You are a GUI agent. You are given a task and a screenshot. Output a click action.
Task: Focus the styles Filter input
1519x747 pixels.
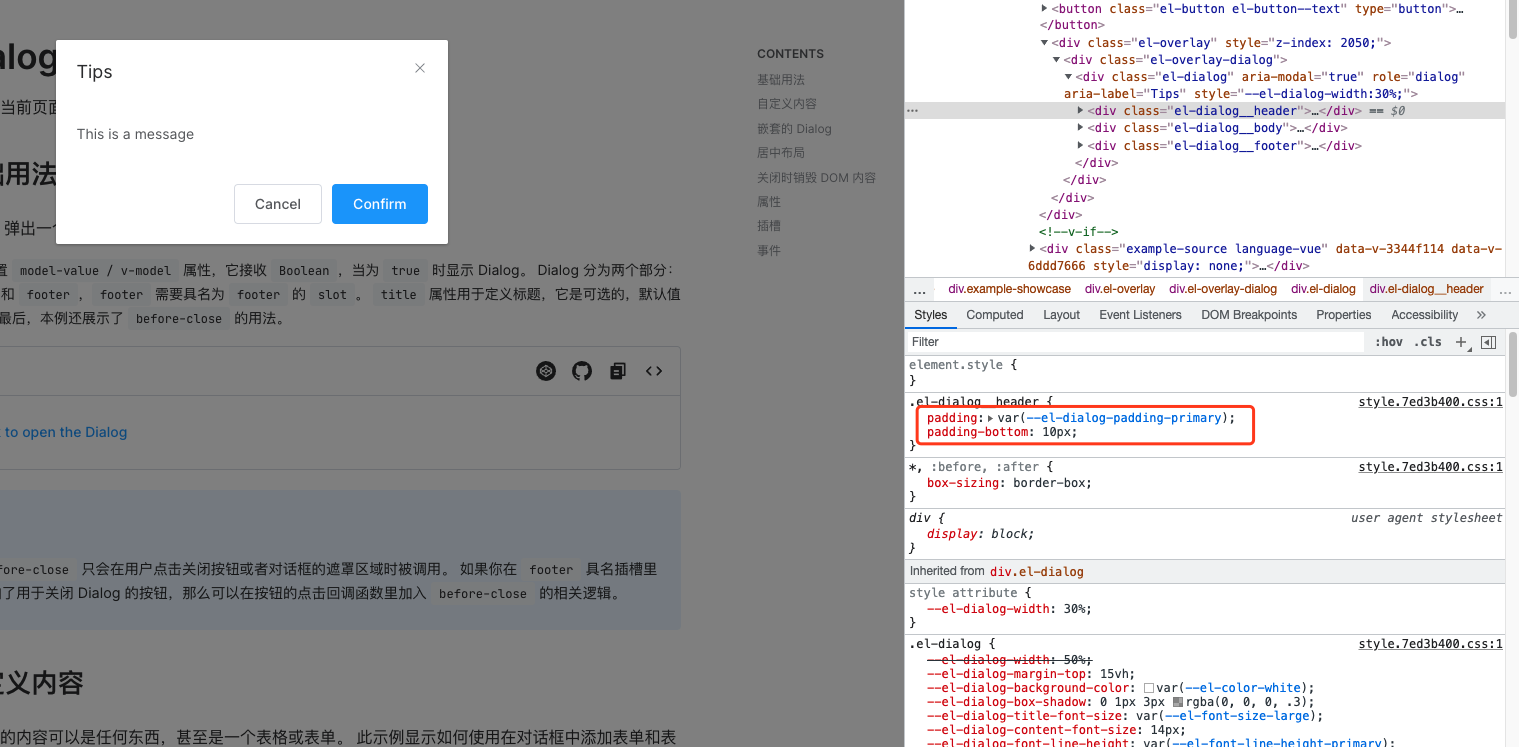(x=1136, y=342)
